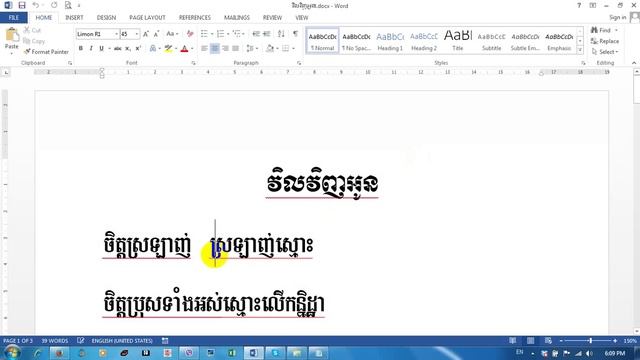This screenshot has height=360, width=640.
Task: Click proofing errors icon in status bar
Action: [81, 340]
